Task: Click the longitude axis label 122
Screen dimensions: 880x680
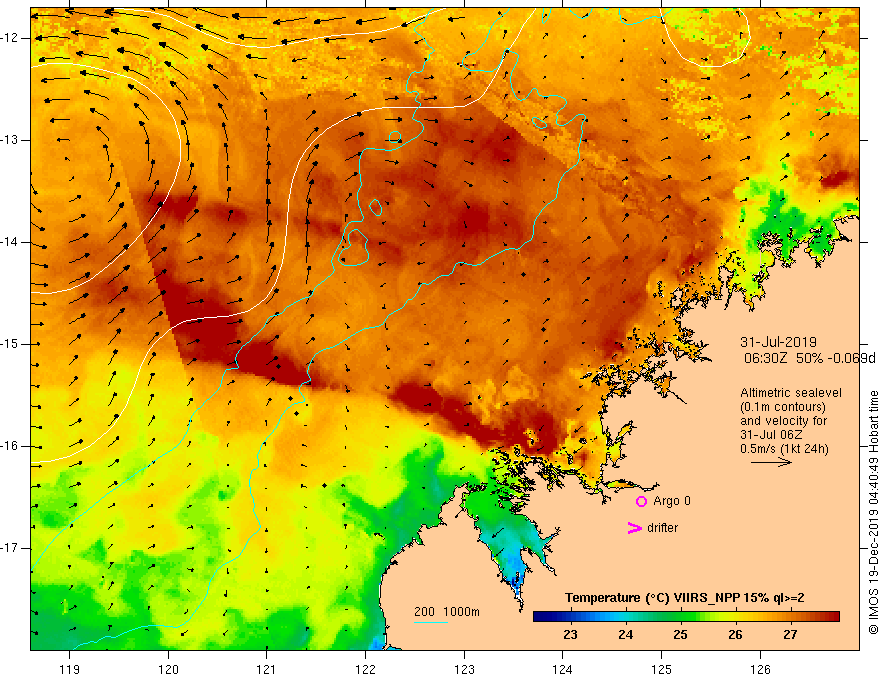Action: point(365,669)
